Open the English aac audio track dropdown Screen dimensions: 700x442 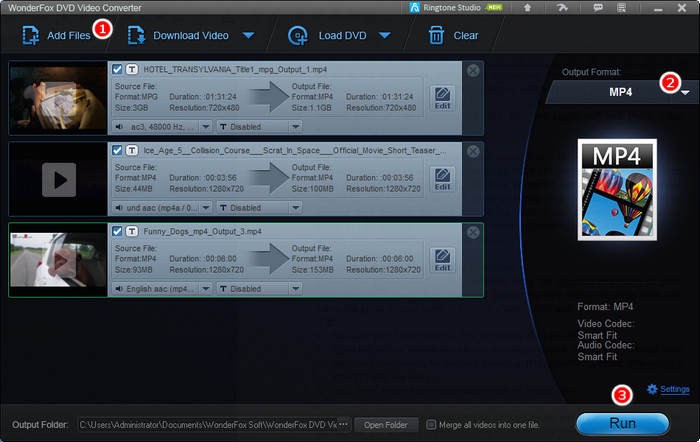pos(205,288)
